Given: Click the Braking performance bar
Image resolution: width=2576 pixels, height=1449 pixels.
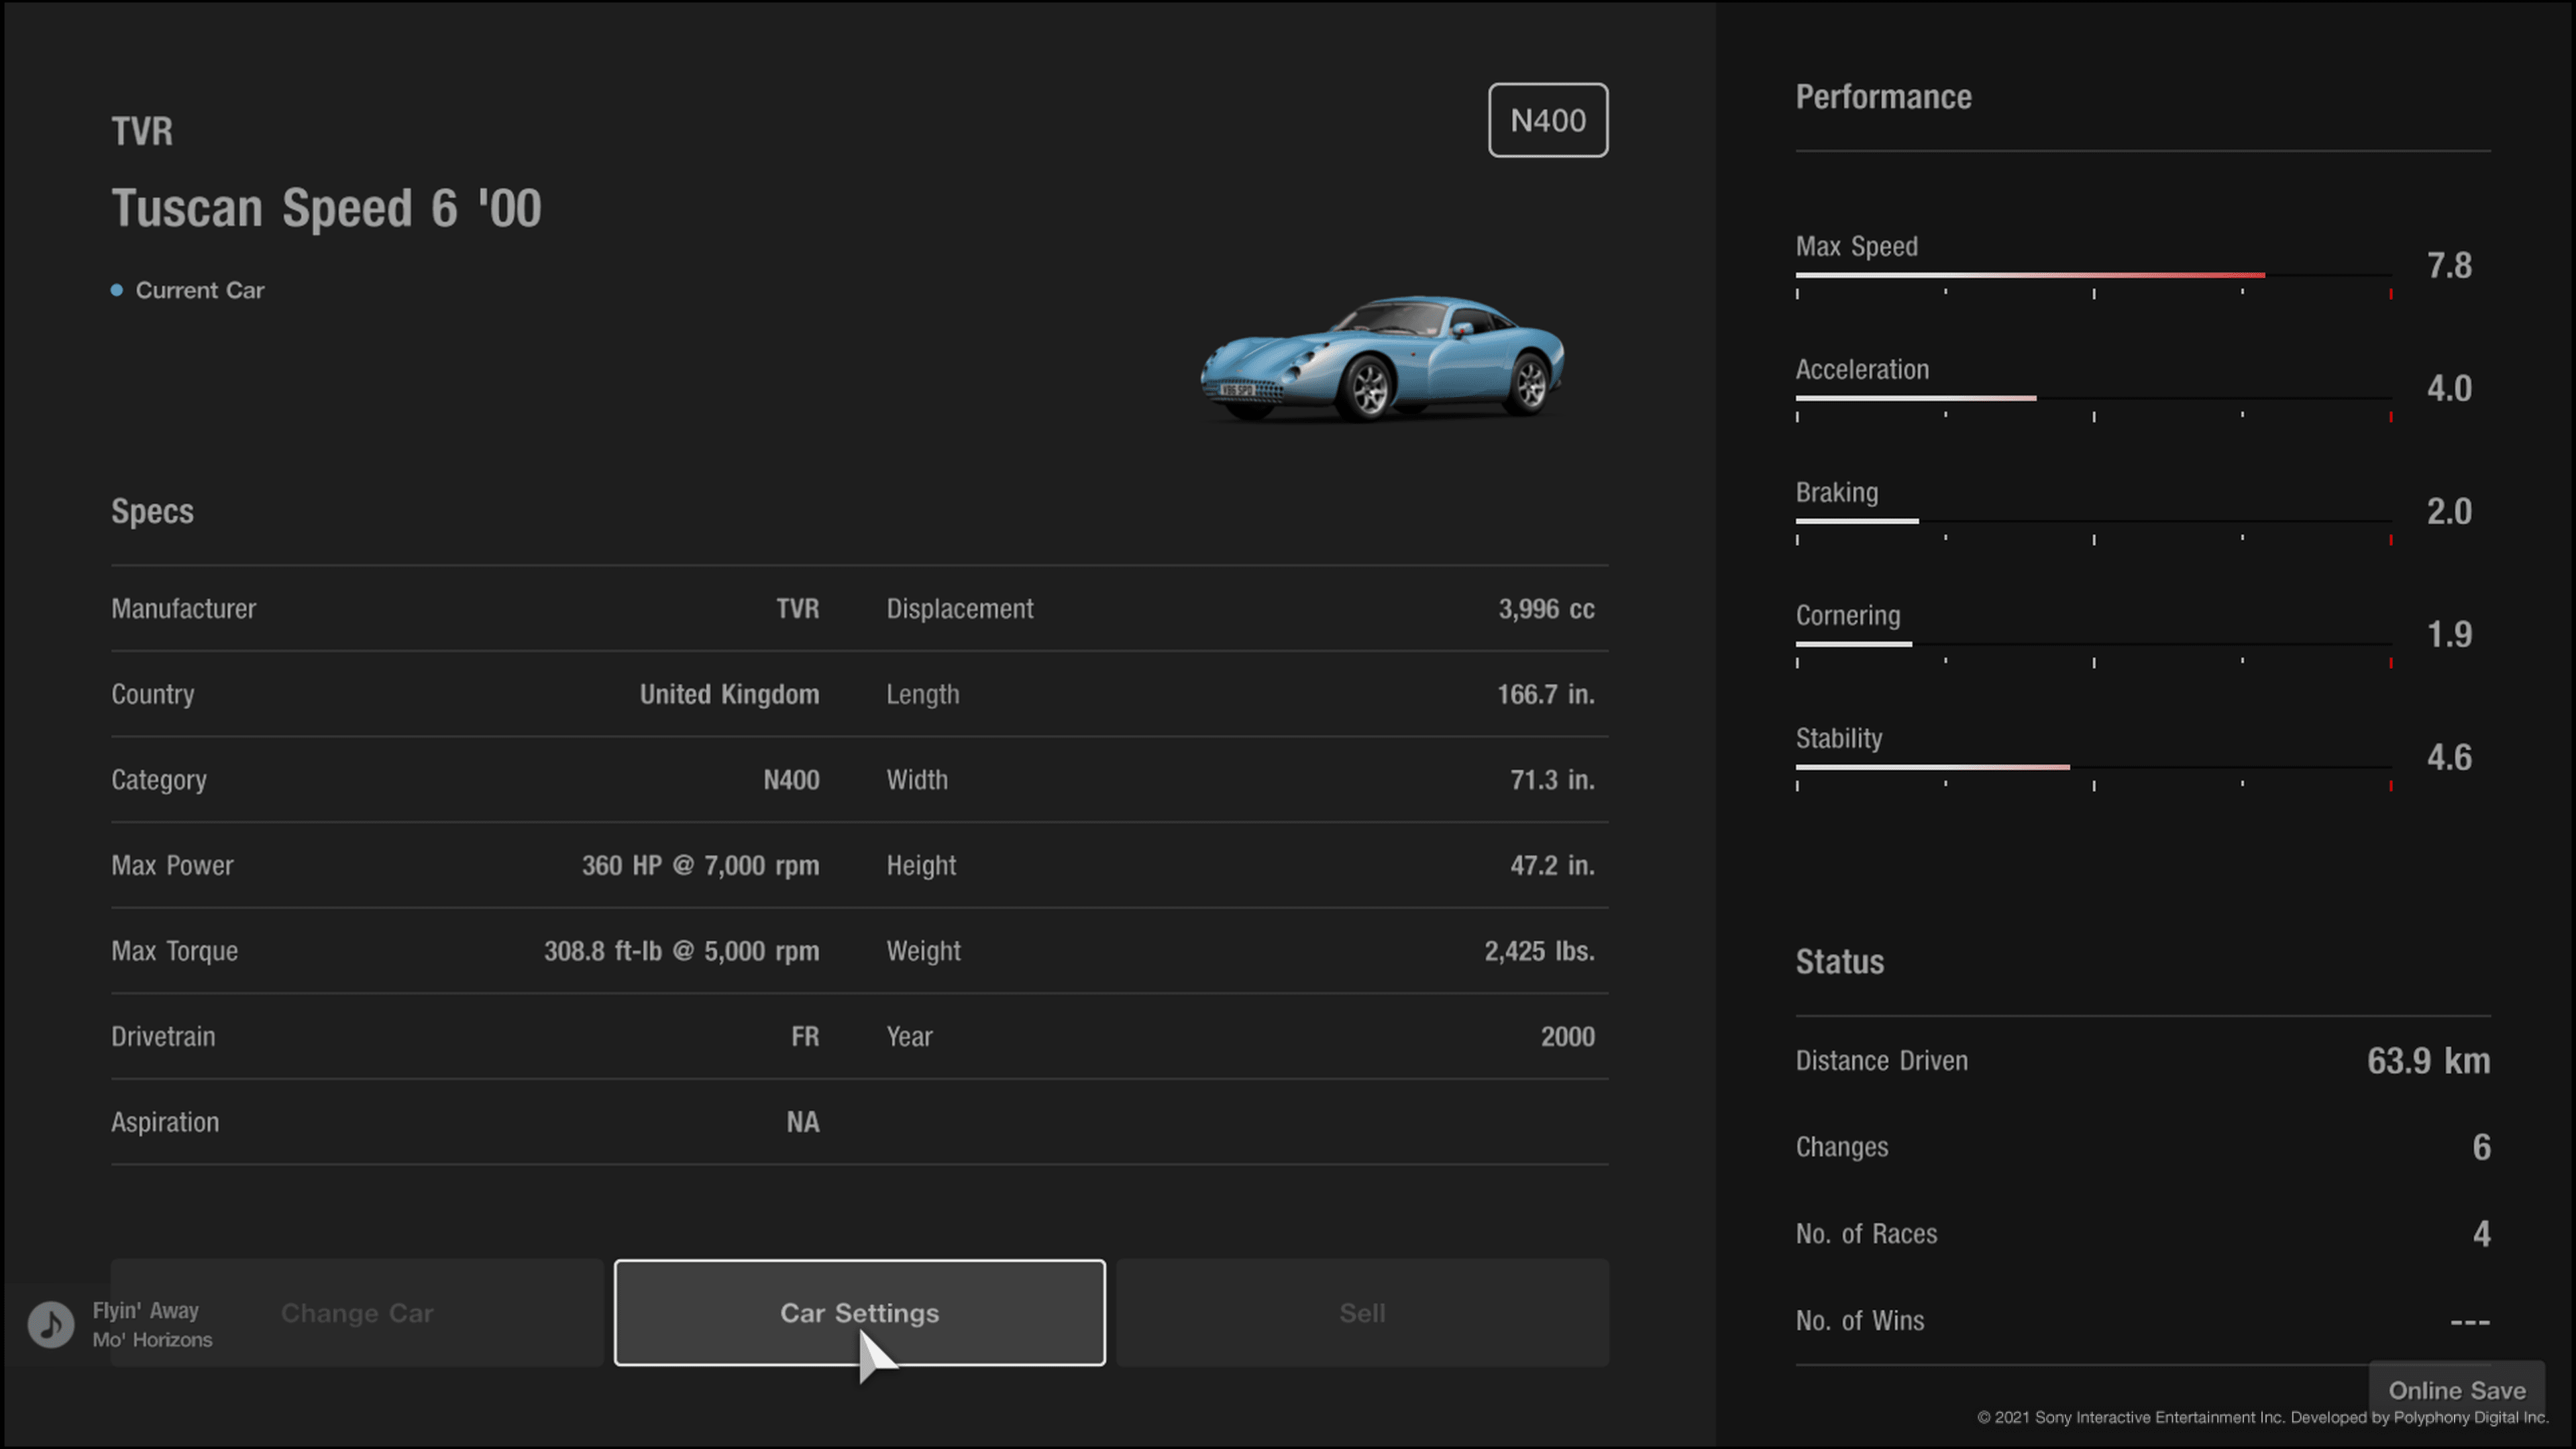Looking at the screenshot, I should (x=2092, y=521).
